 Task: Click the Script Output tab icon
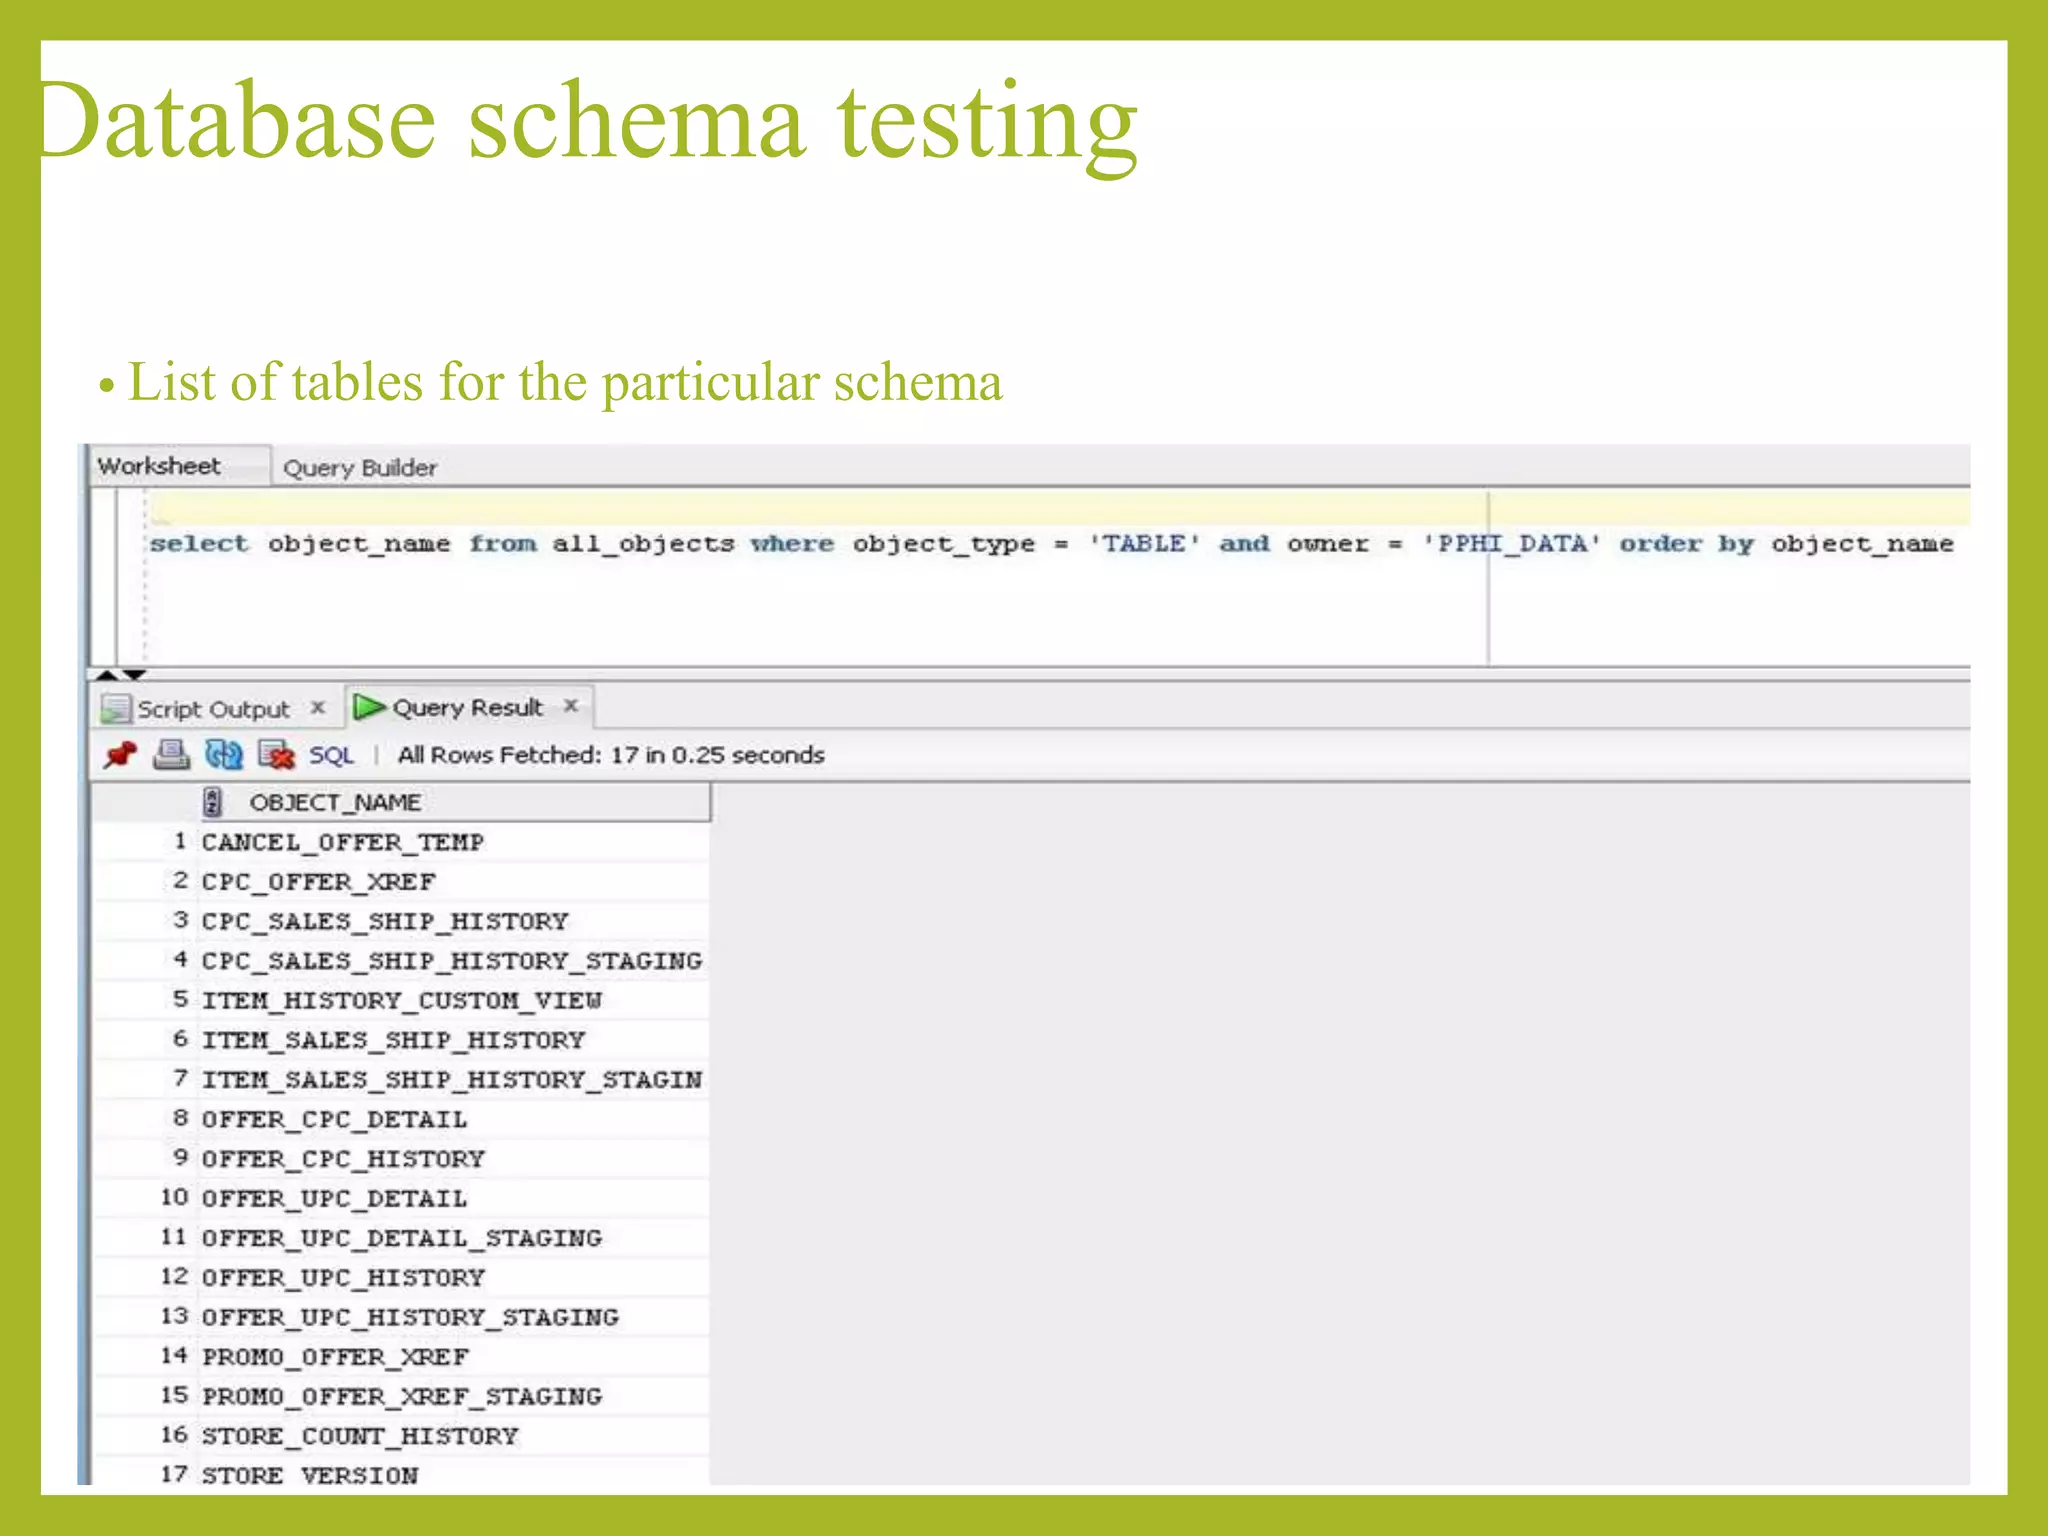pyautogui.click(x=116, y=709)
